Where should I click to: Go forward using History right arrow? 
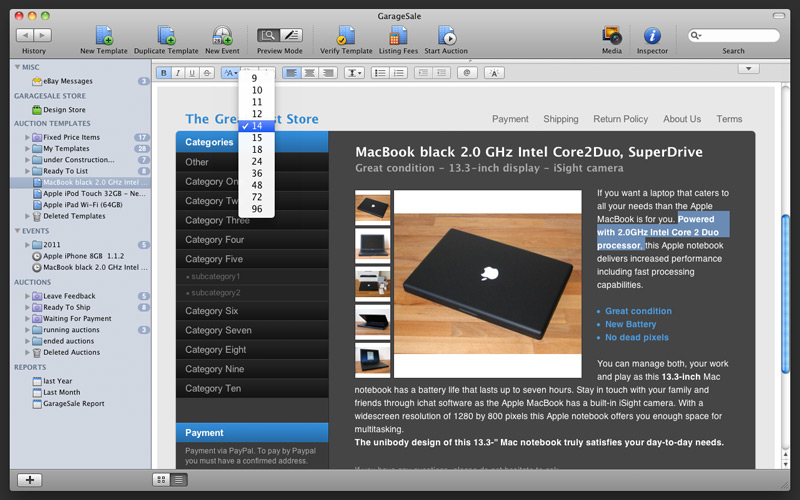(x=42, y=35)
